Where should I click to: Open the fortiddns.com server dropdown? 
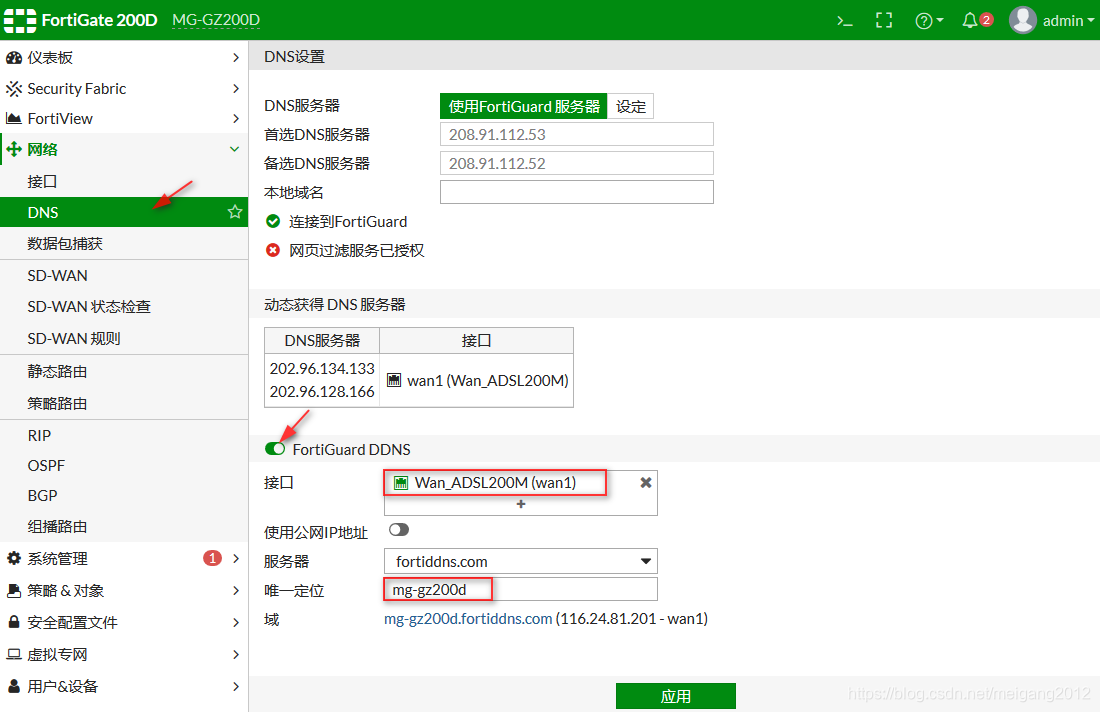coord(521,561)
